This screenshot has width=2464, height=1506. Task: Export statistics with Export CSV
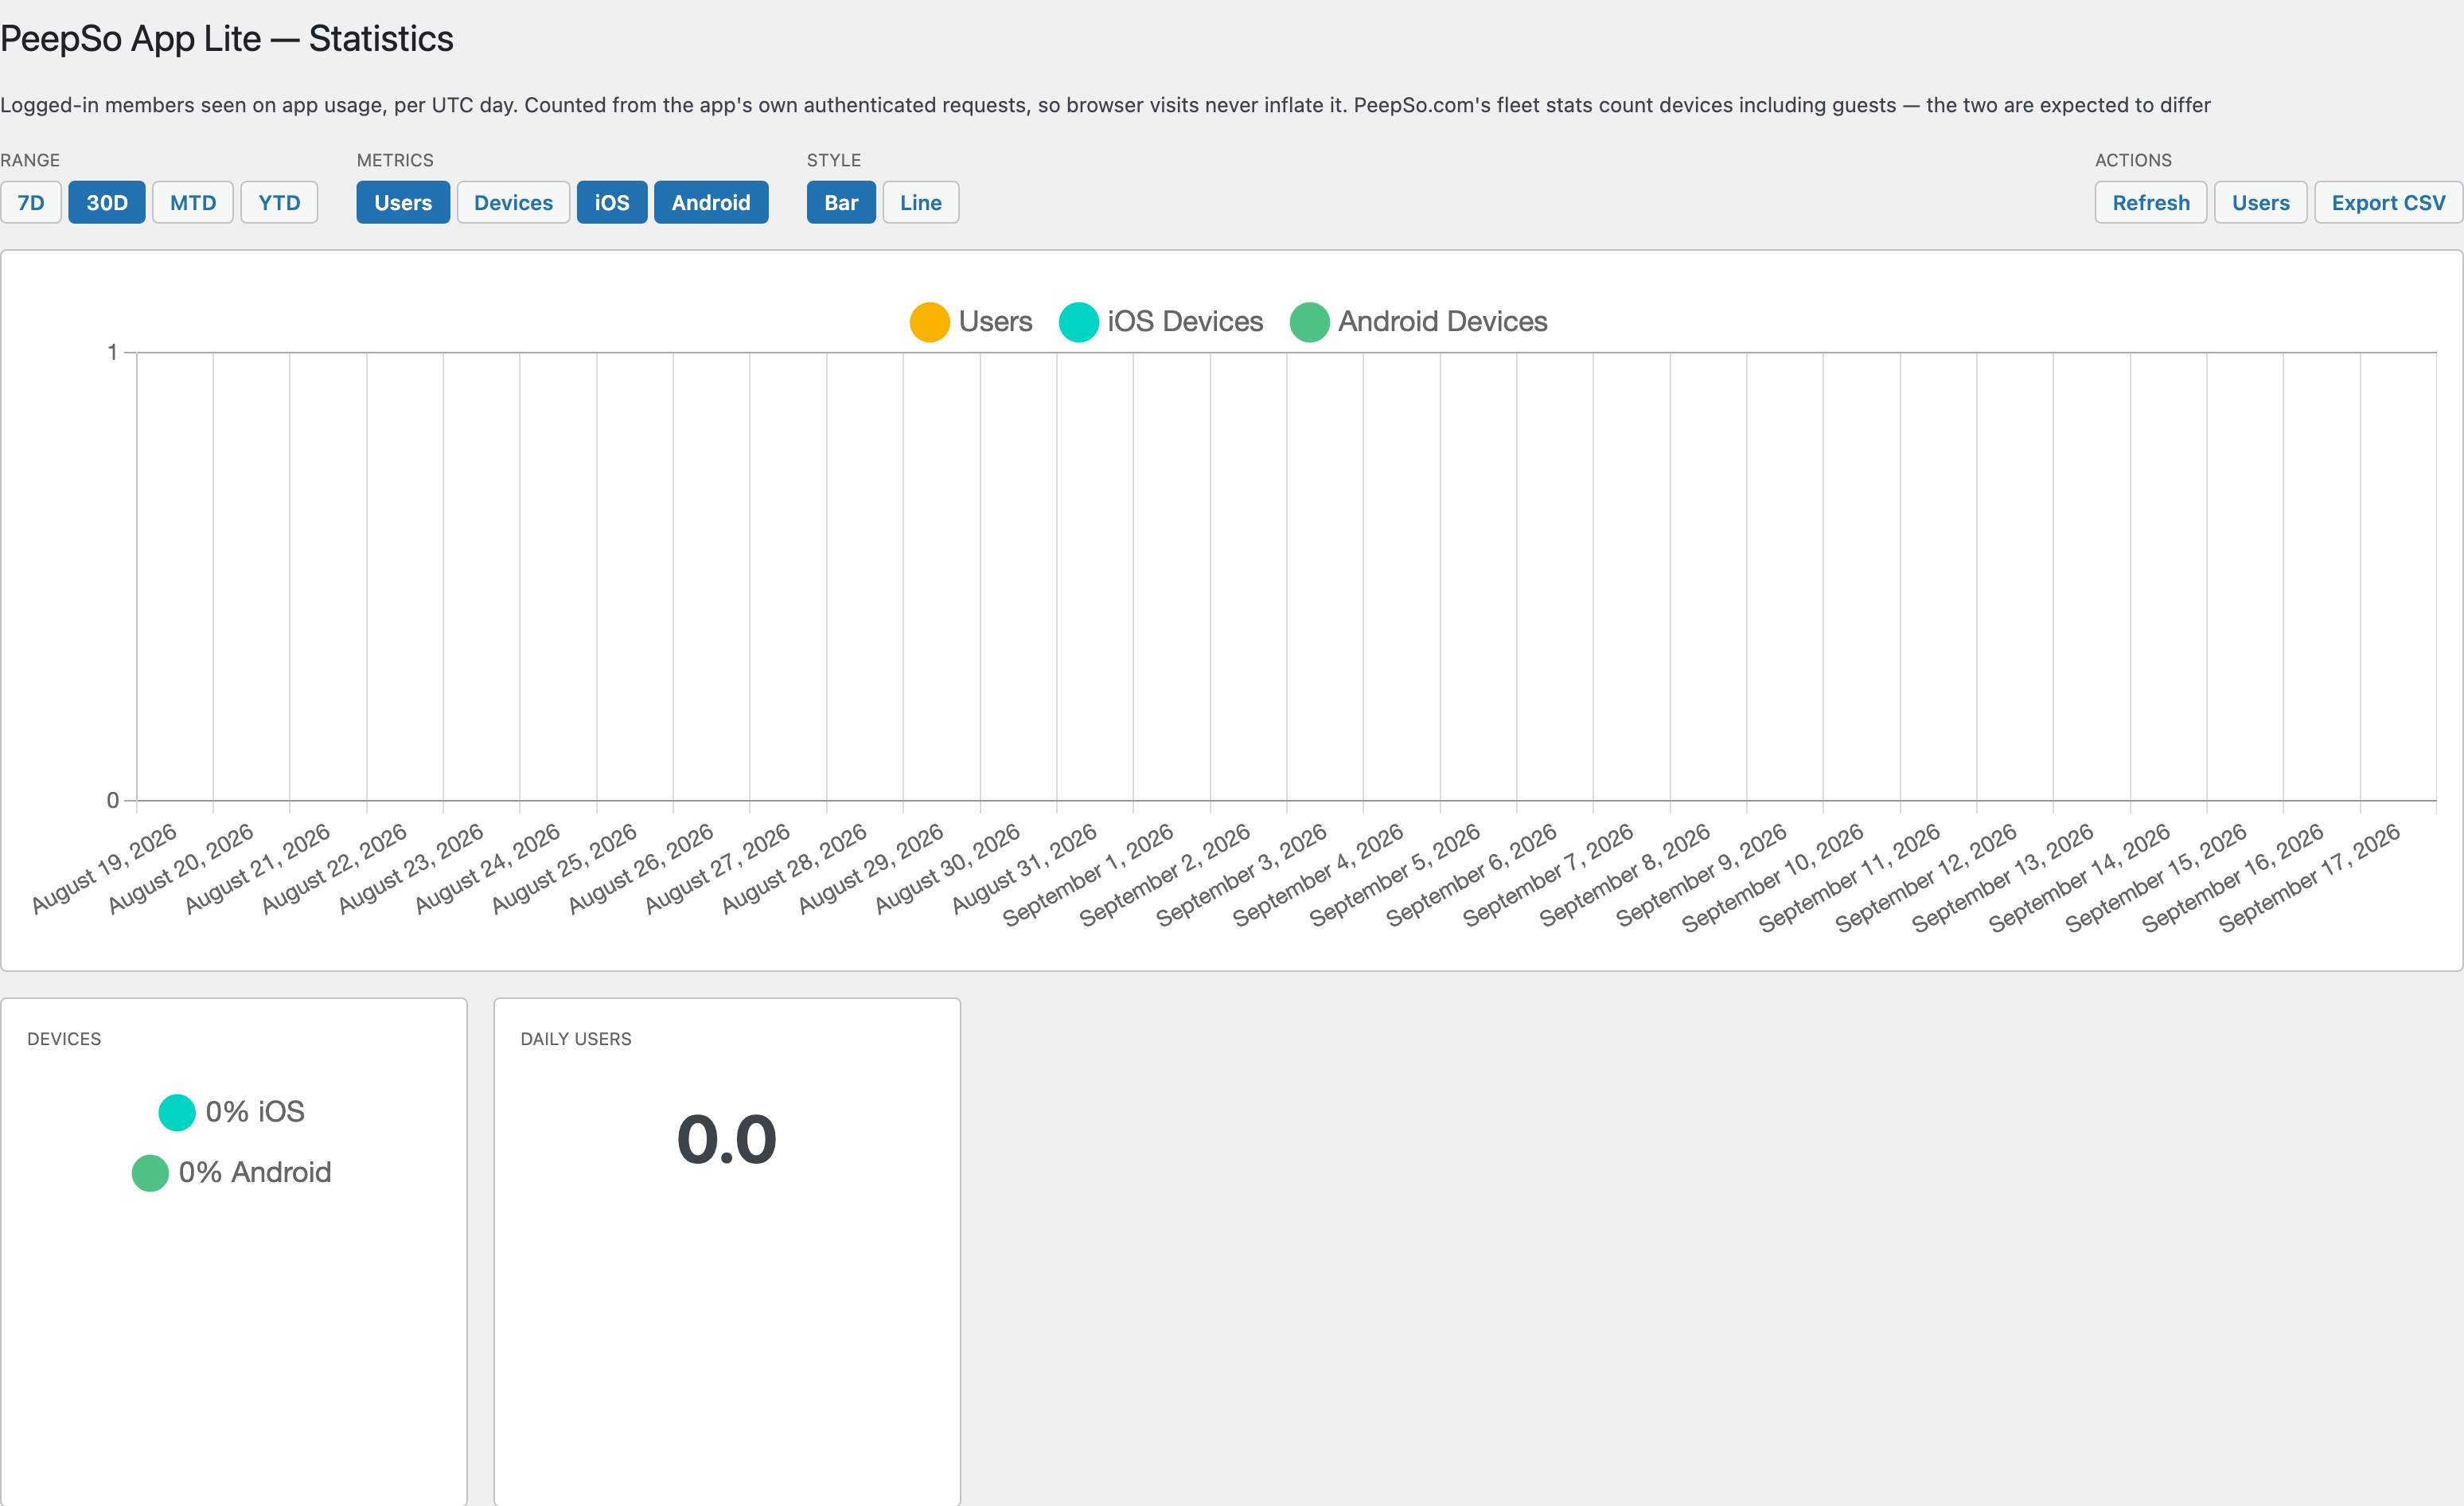[2388, 203]
